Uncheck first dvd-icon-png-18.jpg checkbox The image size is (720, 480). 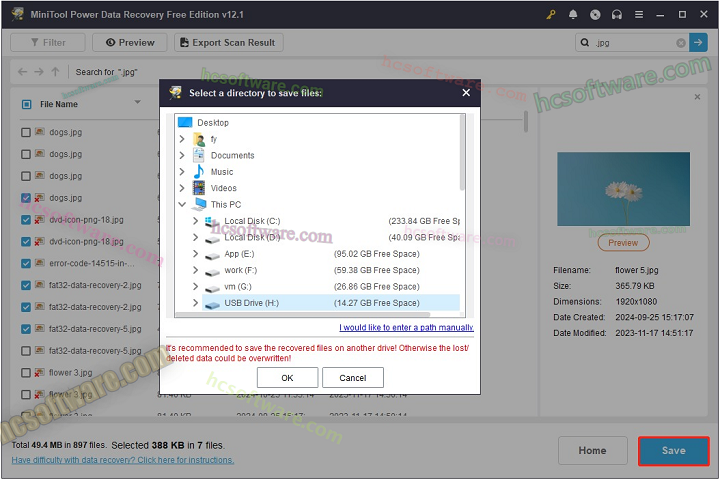point(26,220)
